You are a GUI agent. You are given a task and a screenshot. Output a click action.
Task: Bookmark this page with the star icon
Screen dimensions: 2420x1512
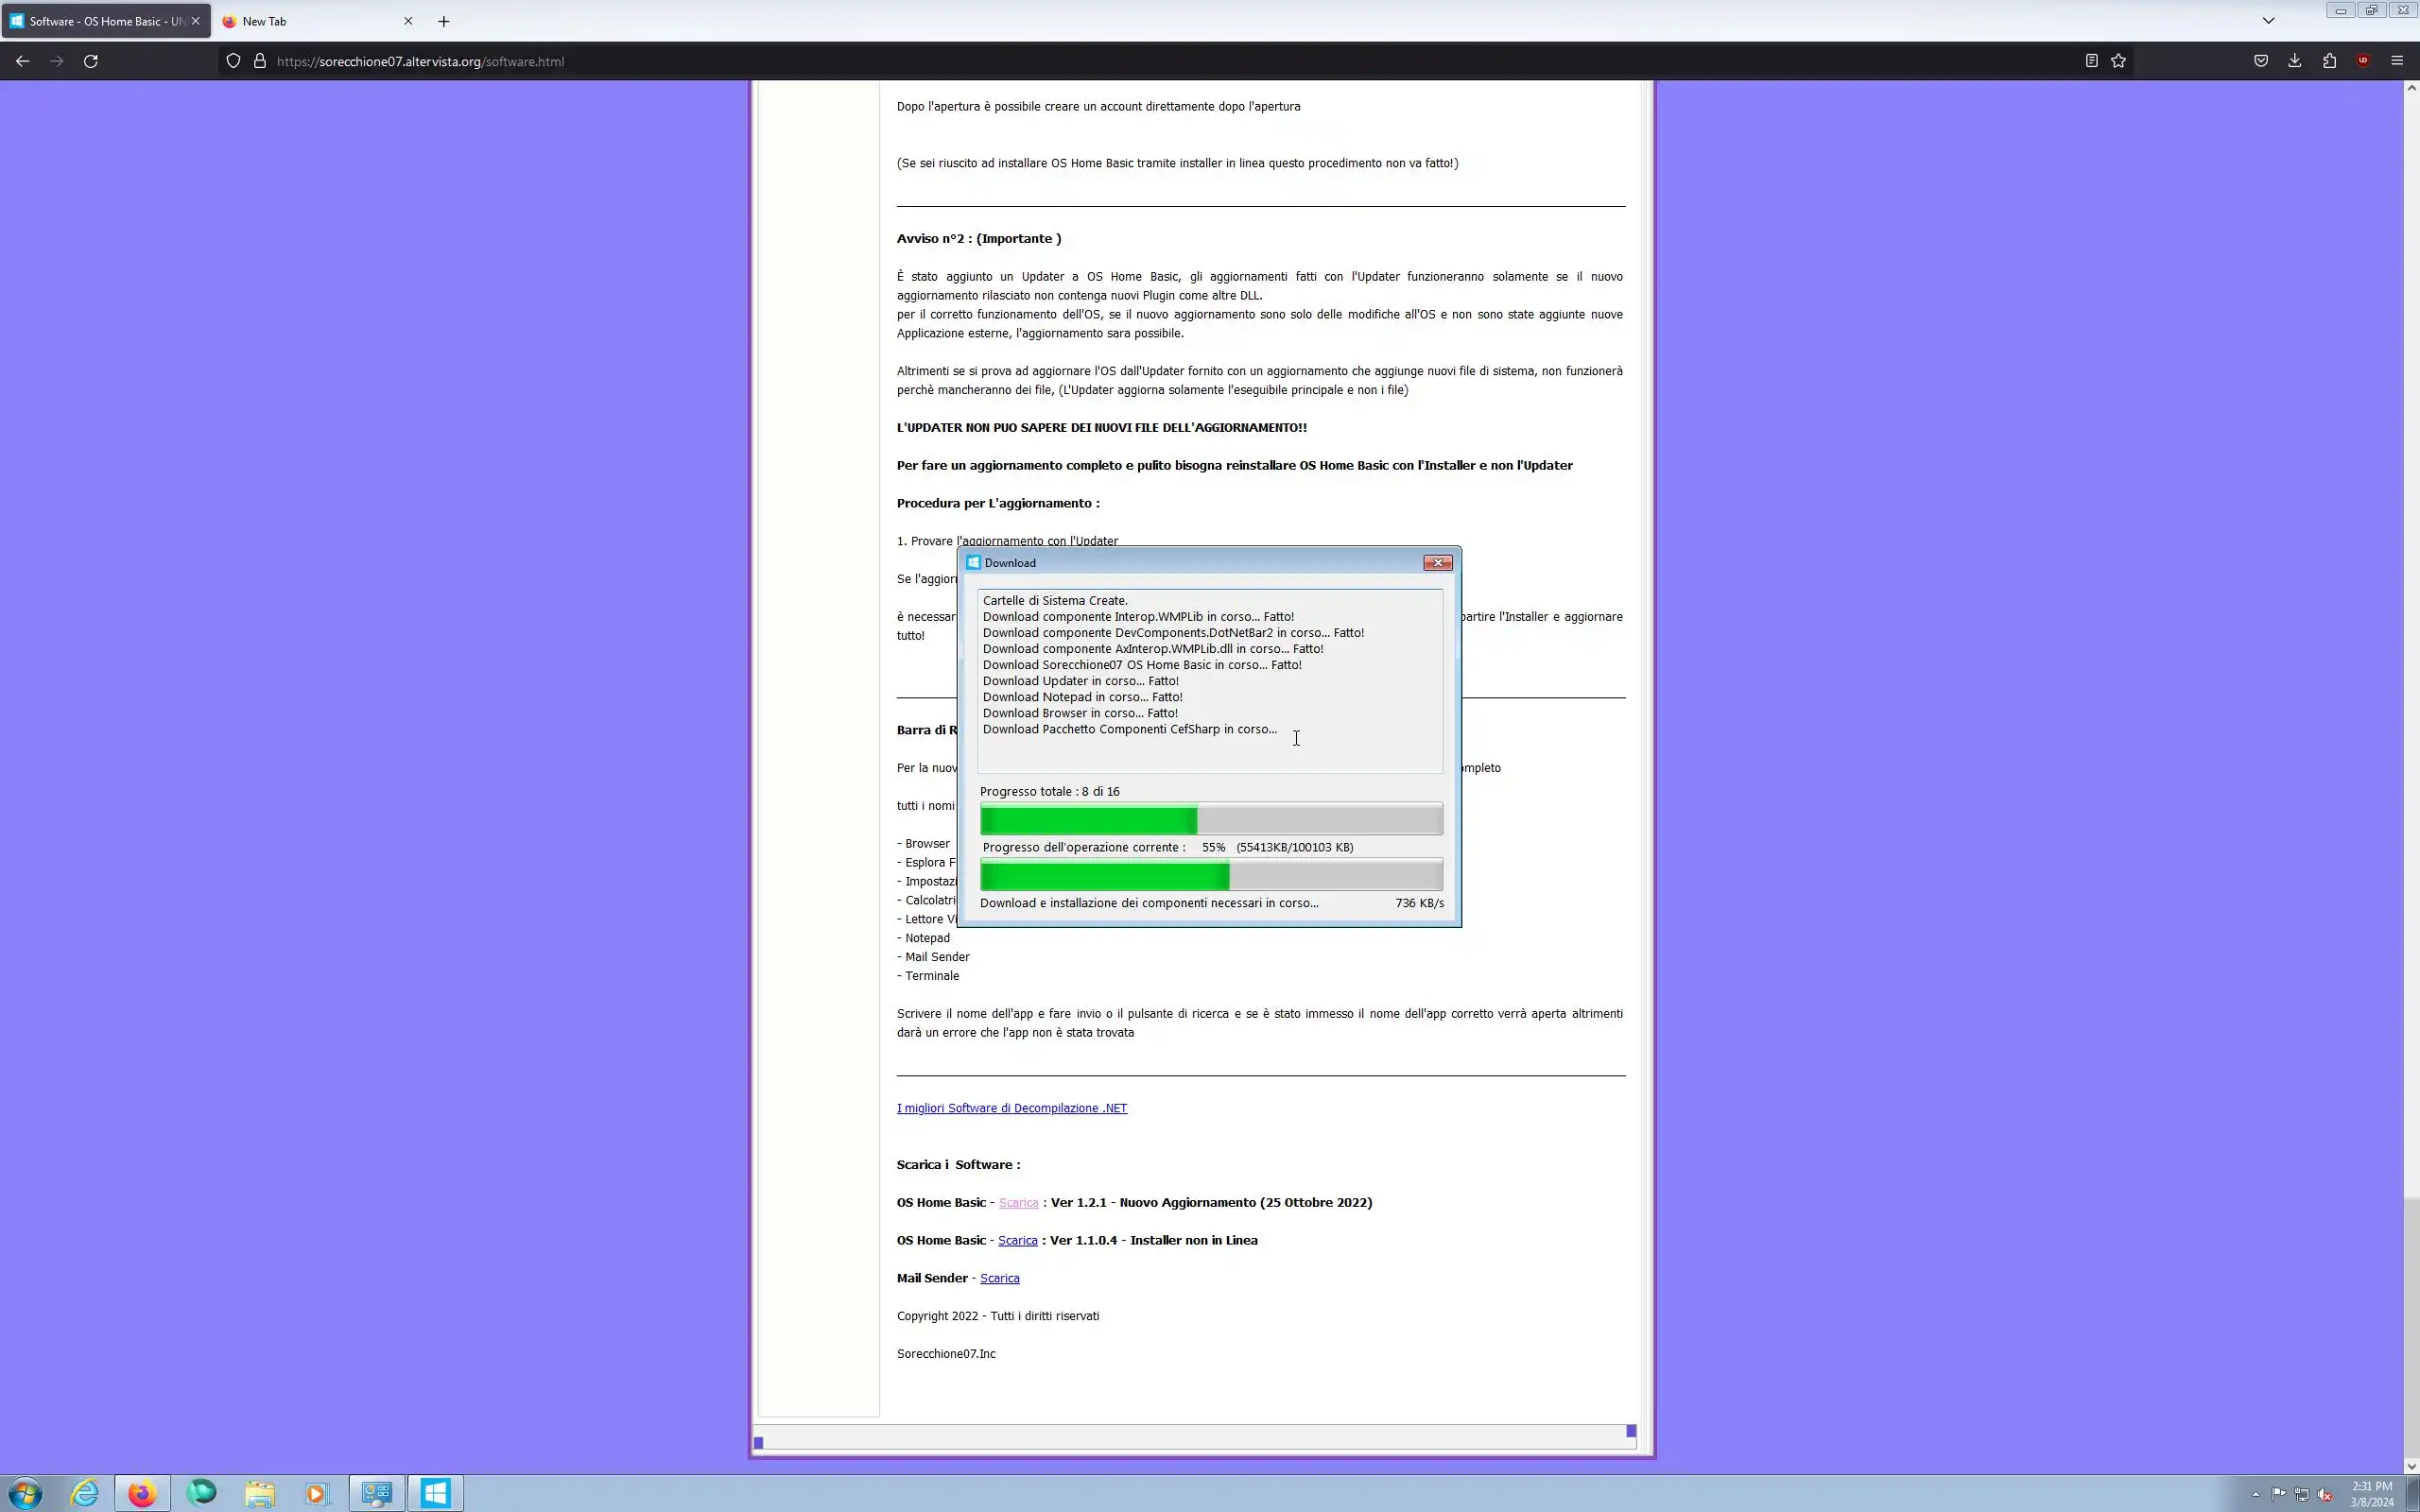click(2118, 61)
